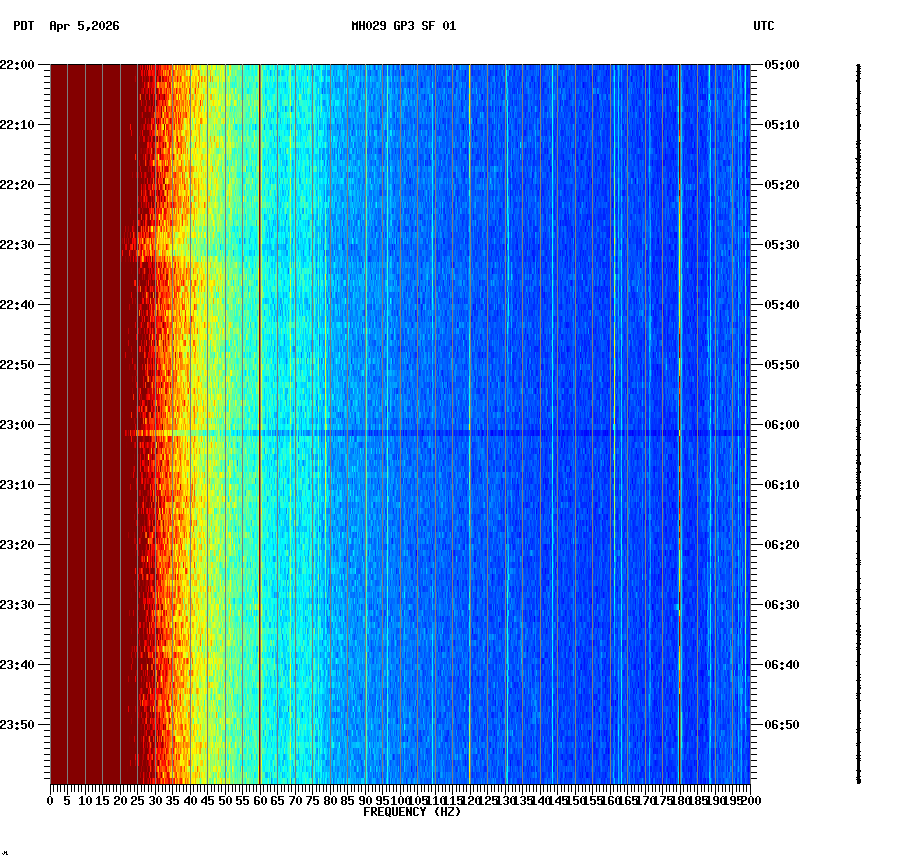Image resolution: width=902 pixels, height=864 pixels.
Task: Click the 0 Hz frequency tick label
Action: [48, 800]
